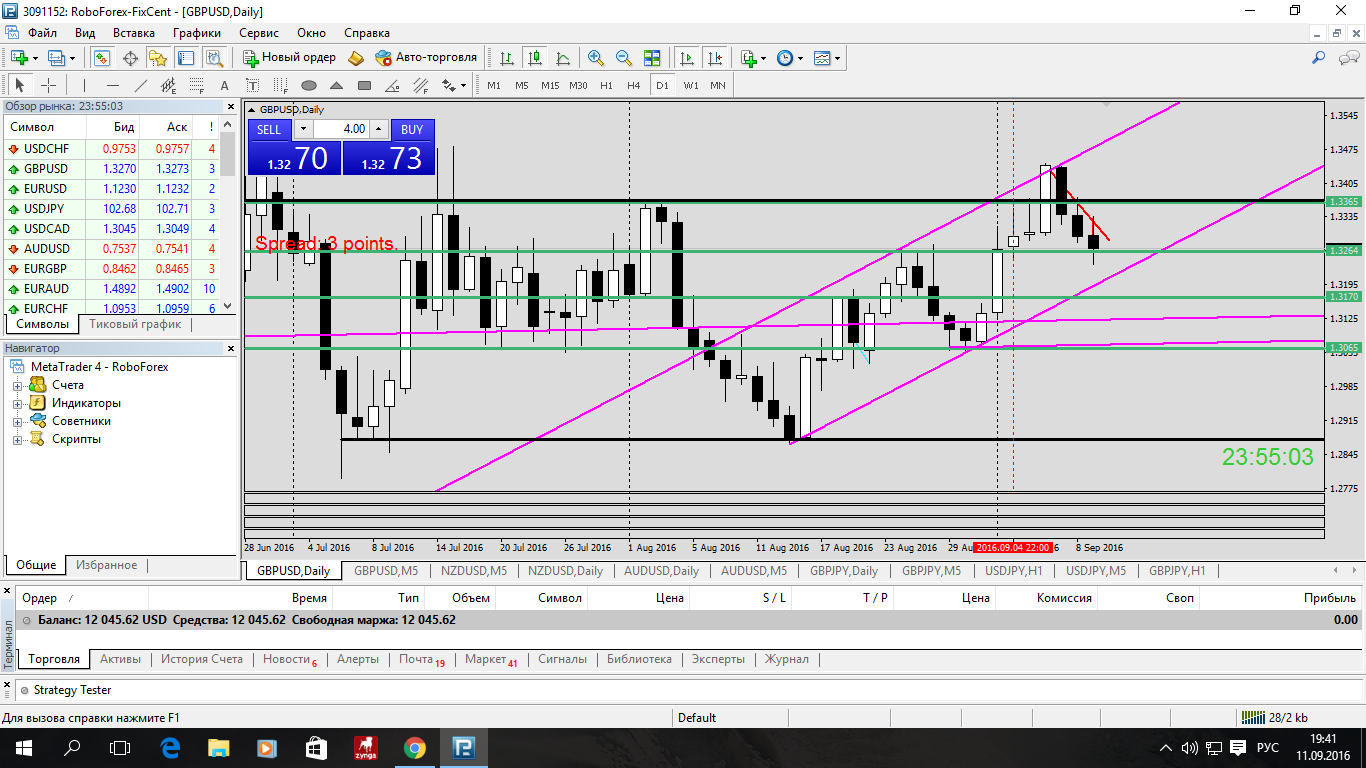Select the text label tool
Viewport: 1366px width, 768px height.
pos(224,85)
